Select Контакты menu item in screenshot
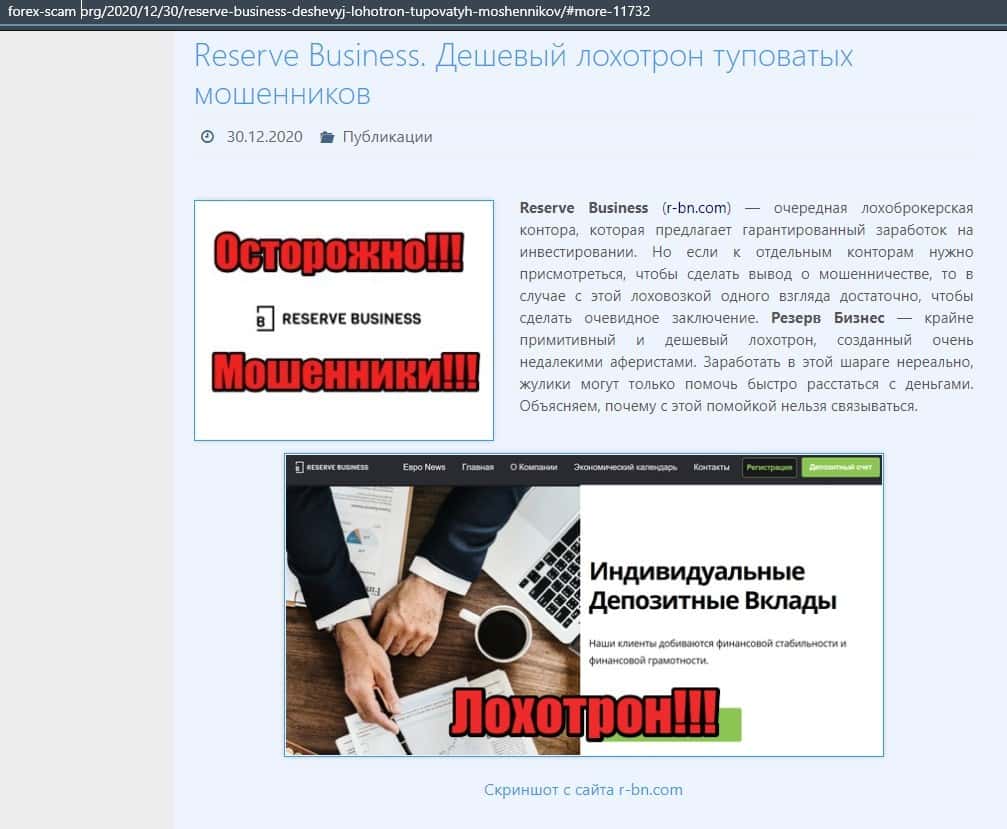Image resolution: width=1007 pixels, height=829 pixels. click(712, 467)
